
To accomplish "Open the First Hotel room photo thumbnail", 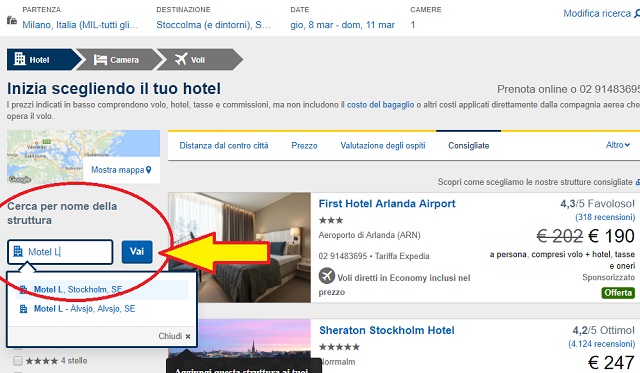I will point(240,247).
